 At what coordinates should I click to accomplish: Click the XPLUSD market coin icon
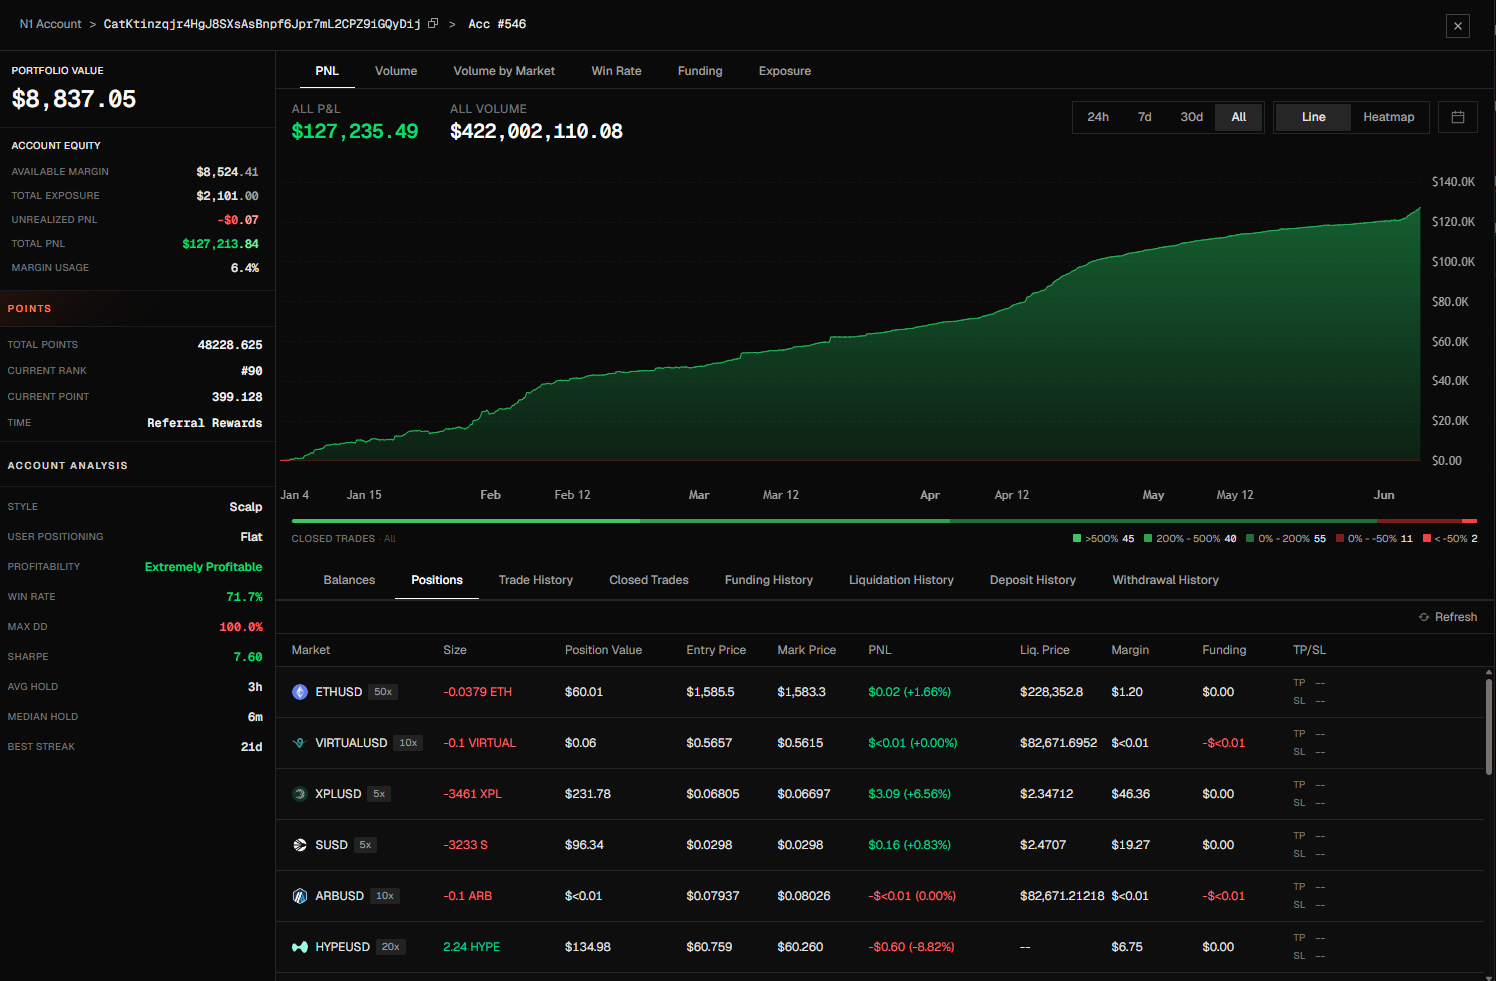300,794
